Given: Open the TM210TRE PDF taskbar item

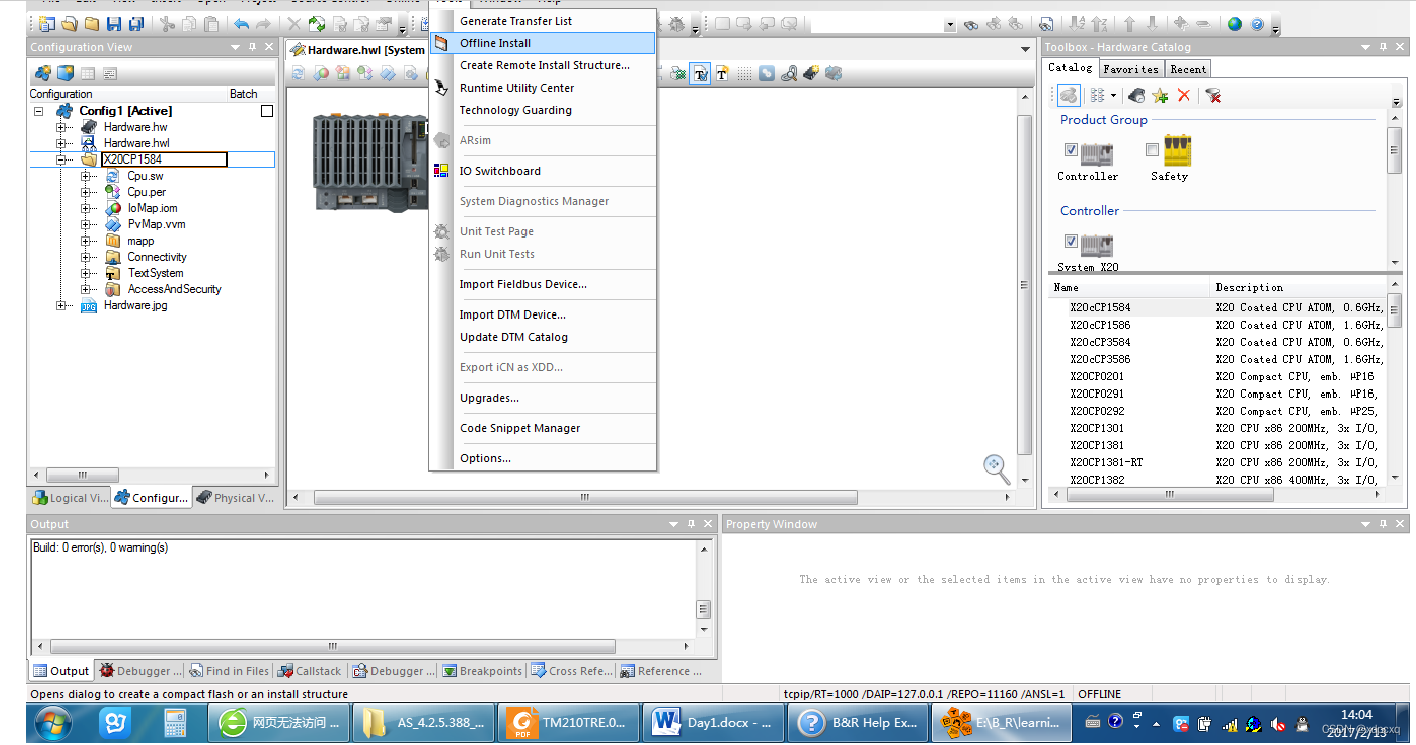Looking at the screenshot, I should click(x=568, y=721).
